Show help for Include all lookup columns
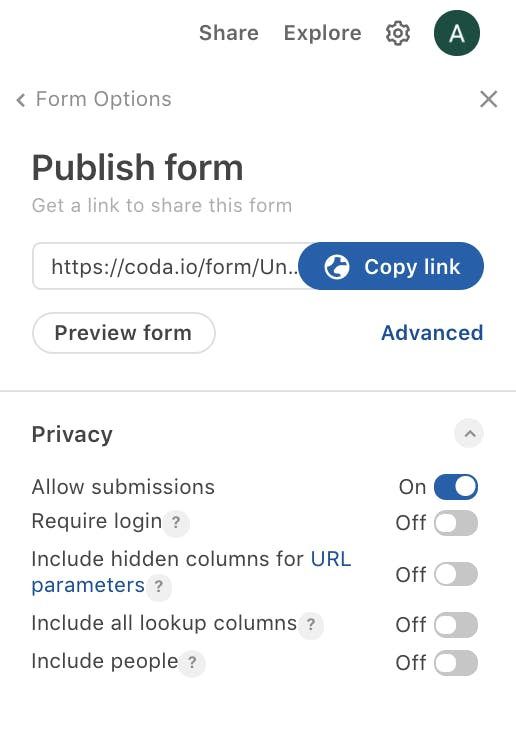Screen dimensions: 516x746 point(311,624)
